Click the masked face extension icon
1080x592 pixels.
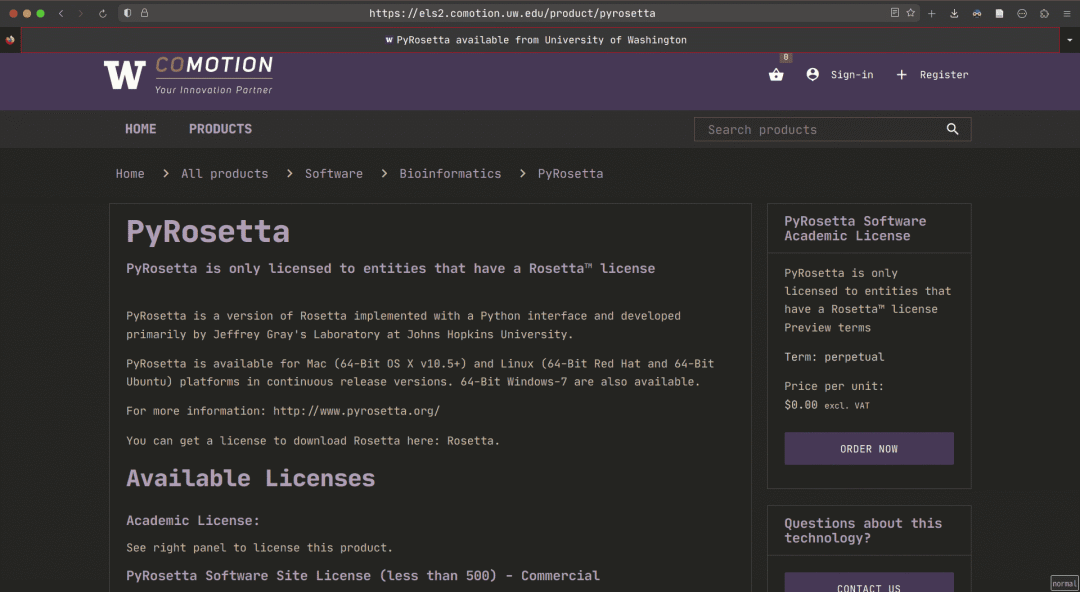pos(977,13)
